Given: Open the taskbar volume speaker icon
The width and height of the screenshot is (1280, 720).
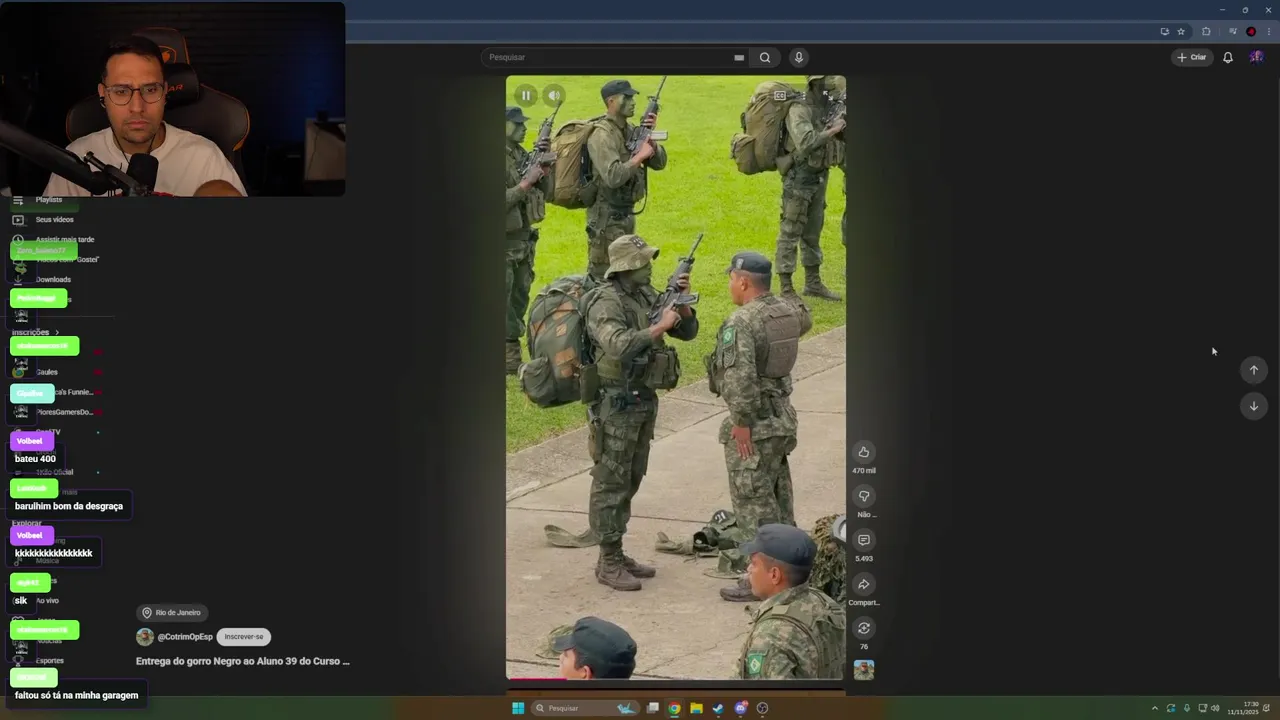Looking at the screenshot, I should click(x=1215, y=708).
